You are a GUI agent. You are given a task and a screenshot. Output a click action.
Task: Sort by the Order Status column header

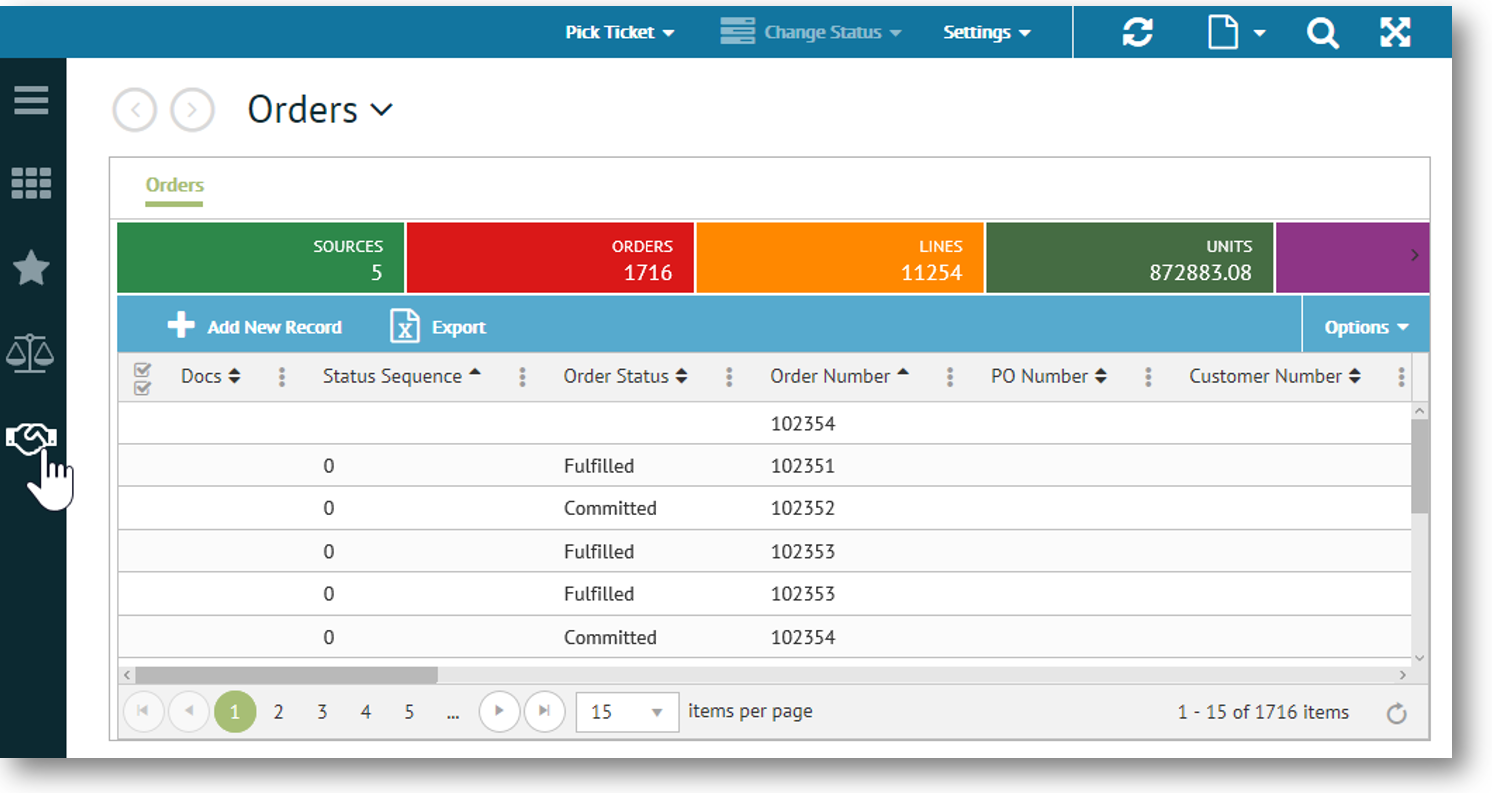click(616, 376)
